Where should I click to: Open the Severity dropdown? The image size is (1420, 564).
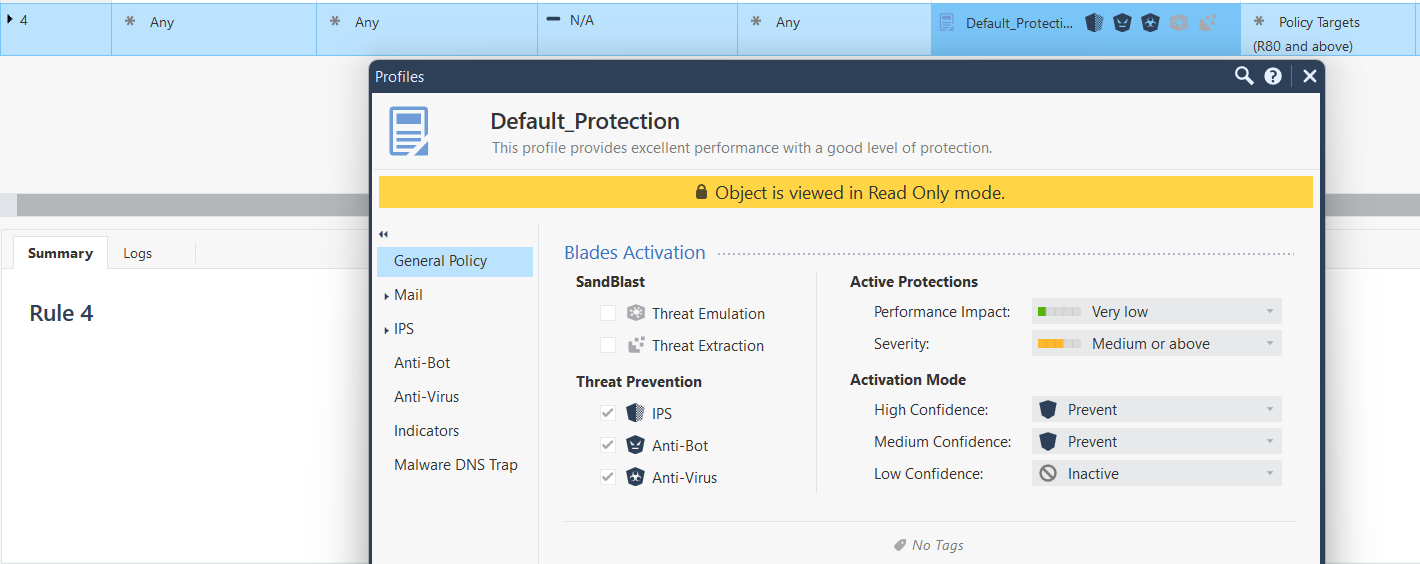pyautogui.click(x=1157, y=344)
